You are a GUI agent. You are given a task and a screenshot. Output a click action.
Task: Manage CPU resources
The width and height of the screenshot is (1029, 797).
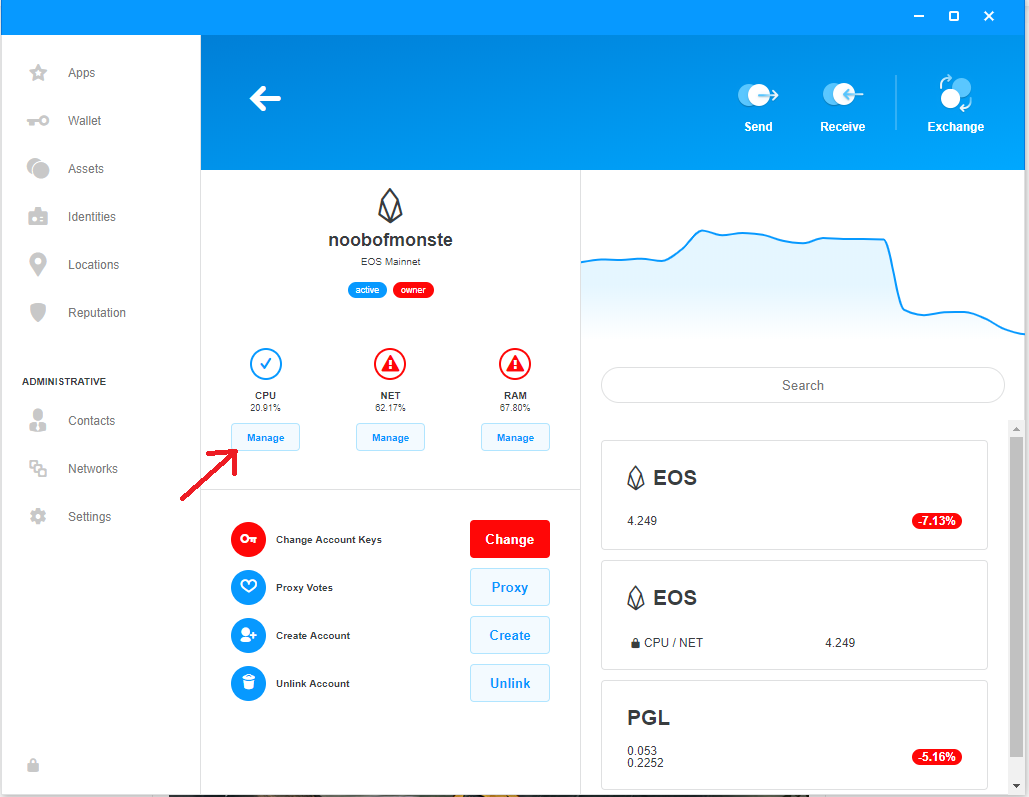coord(266,437)
